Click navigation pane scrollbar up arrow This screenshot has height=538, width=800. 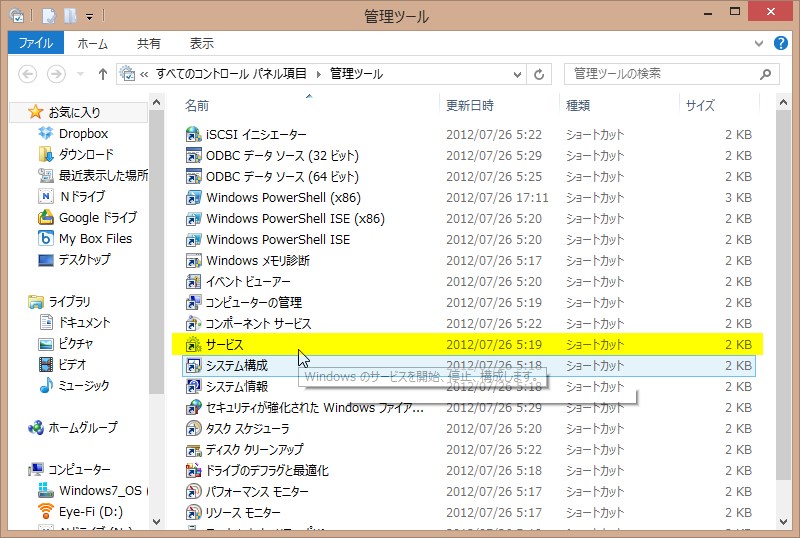(x=157, y=102)
